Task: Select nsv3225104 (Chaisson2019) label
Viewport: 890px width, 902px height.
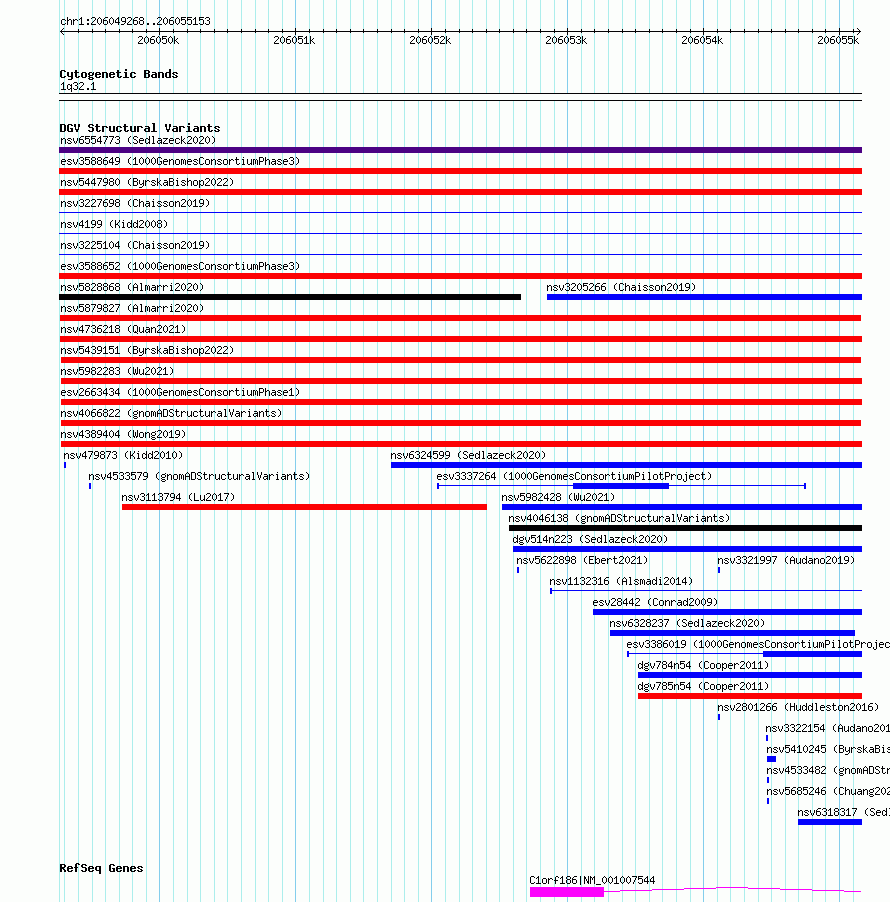Action: 135,246
